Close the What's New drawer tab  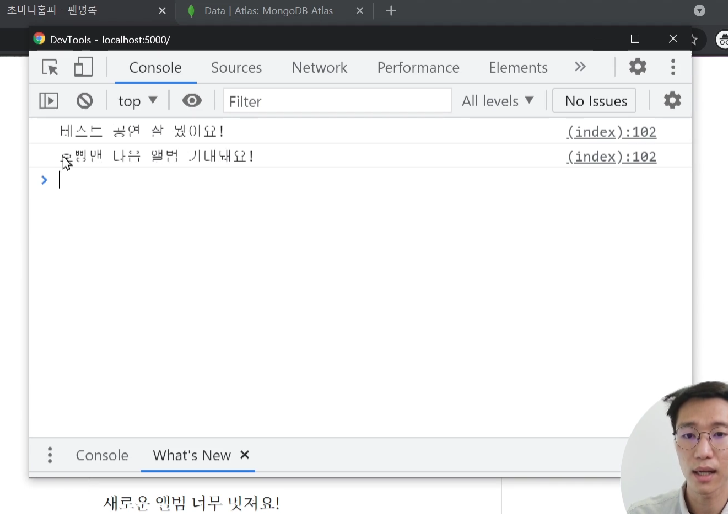click(x=245, y=455)
